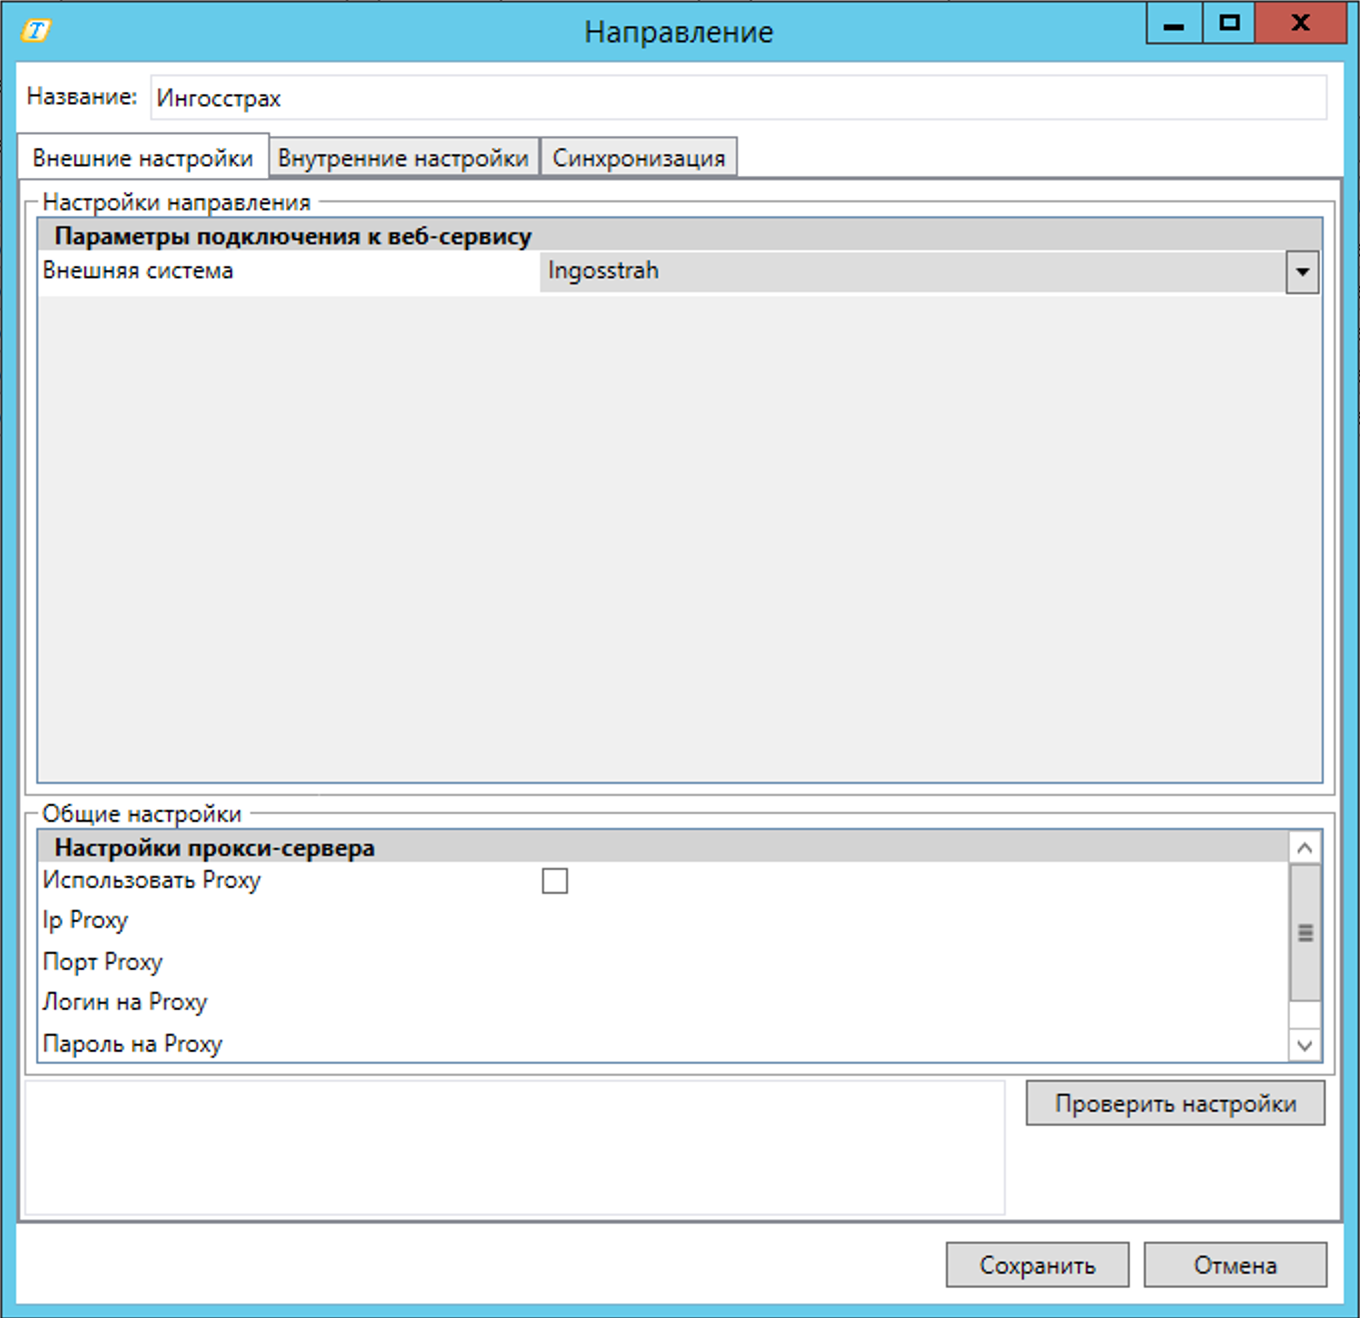Switch to the Внутренние настройки tab
The width and height of the screenshot is (1360, 1318).
[x=403, y=158]
